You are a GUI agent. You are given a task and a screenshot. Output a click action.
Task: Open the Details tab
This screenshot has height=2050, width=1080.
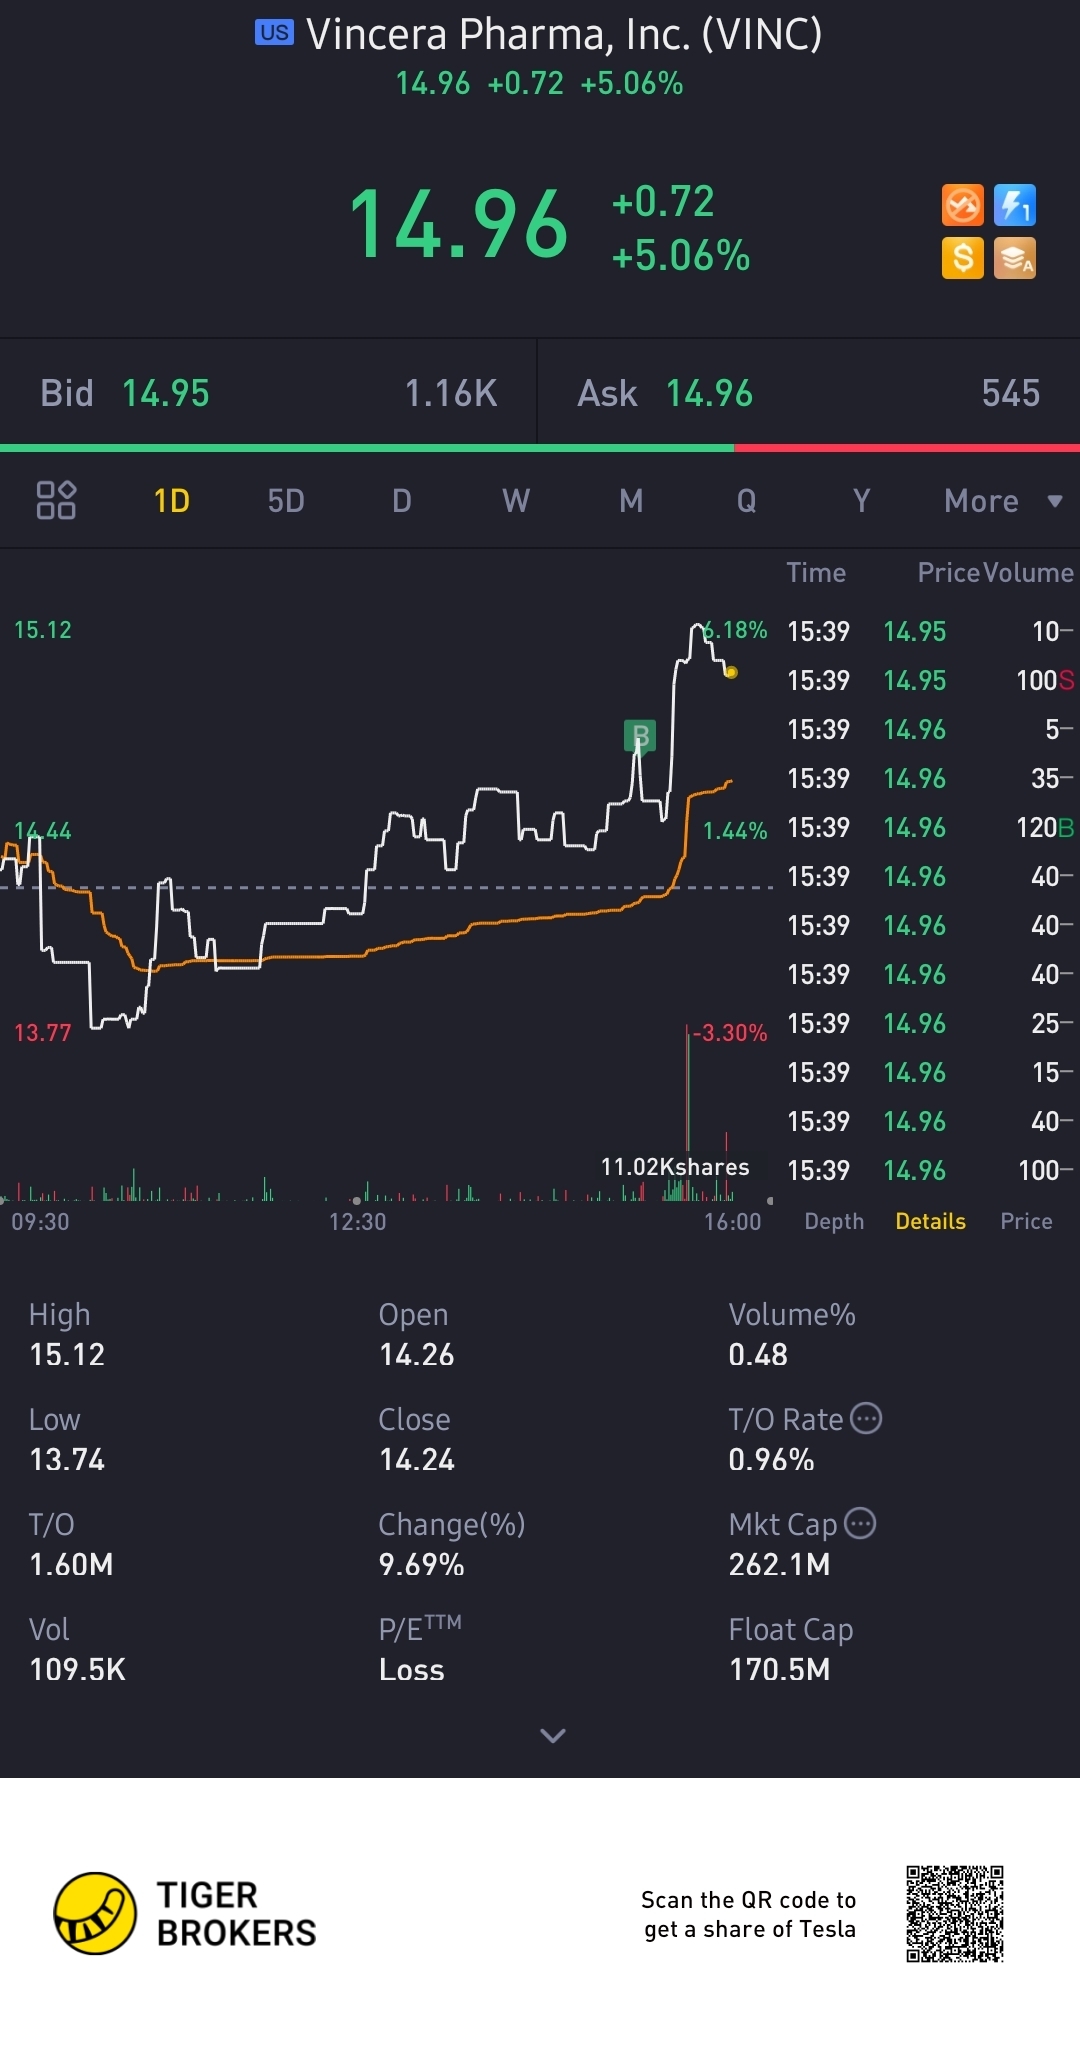(x=931, y=1221)
